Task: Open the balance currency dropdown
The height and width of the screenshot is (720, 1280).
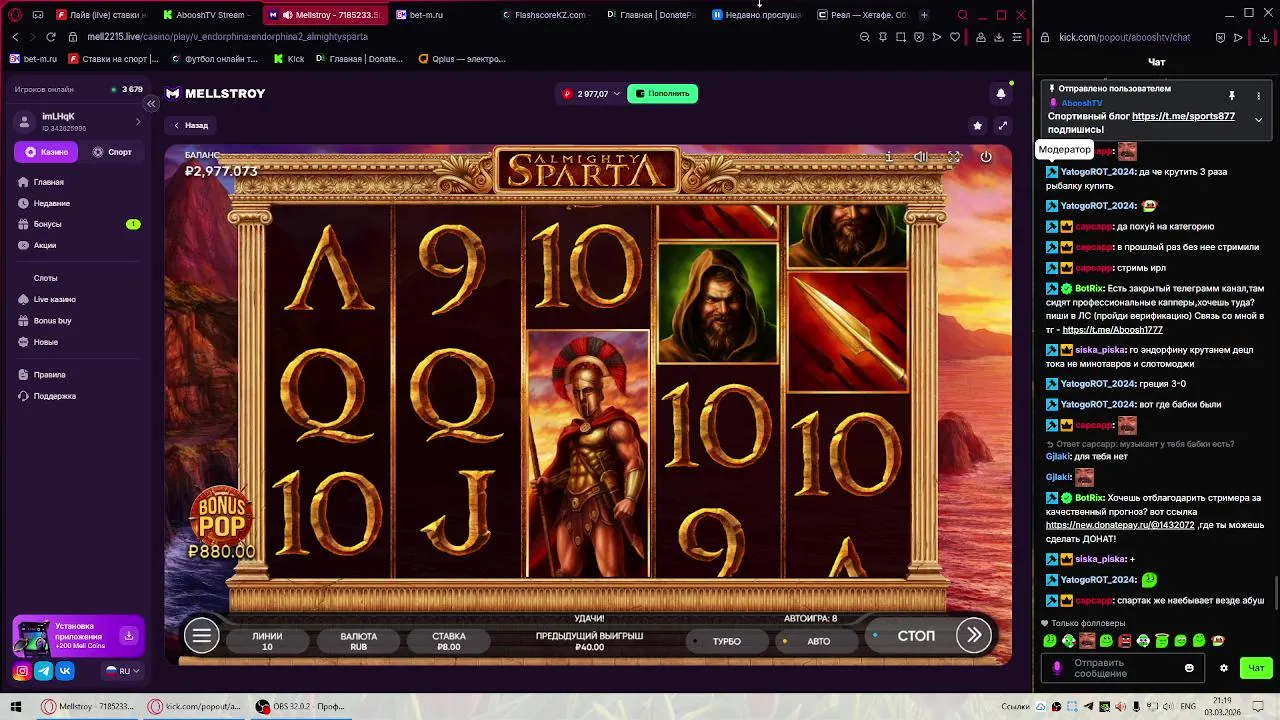Action: tap(591, 93)
